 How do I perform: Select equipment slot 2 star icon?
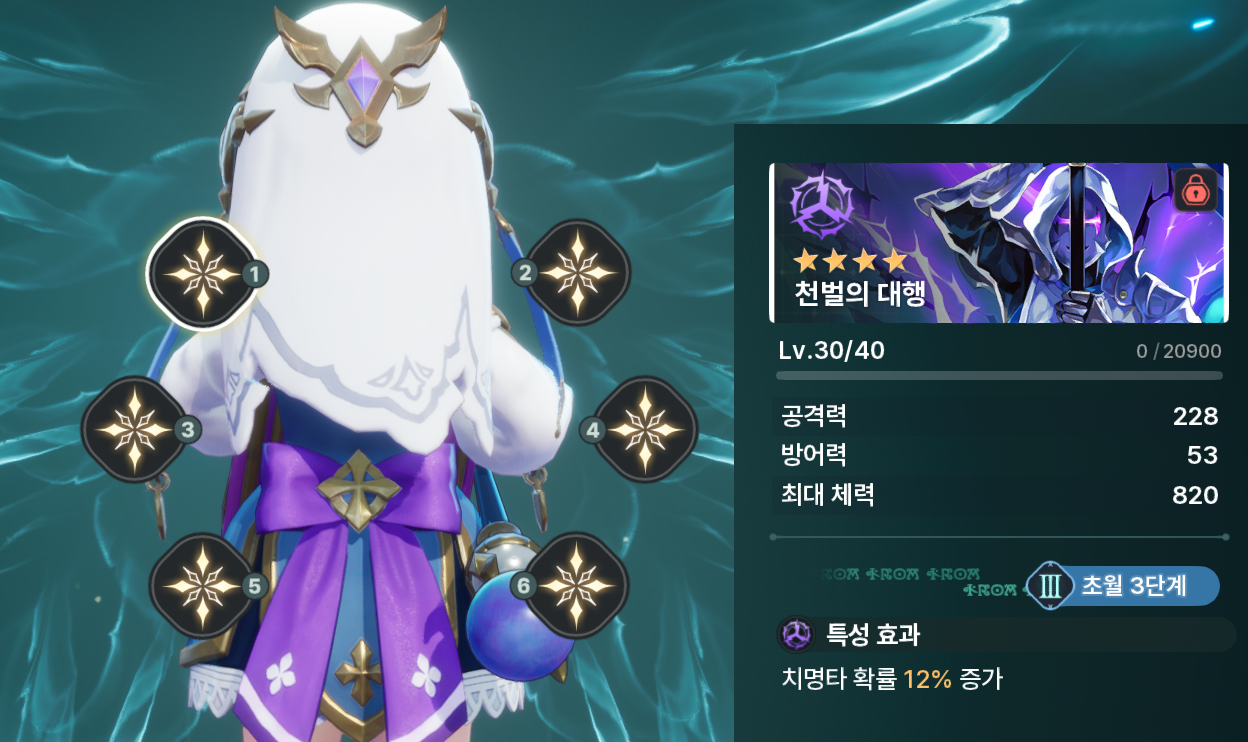point(578,273)
